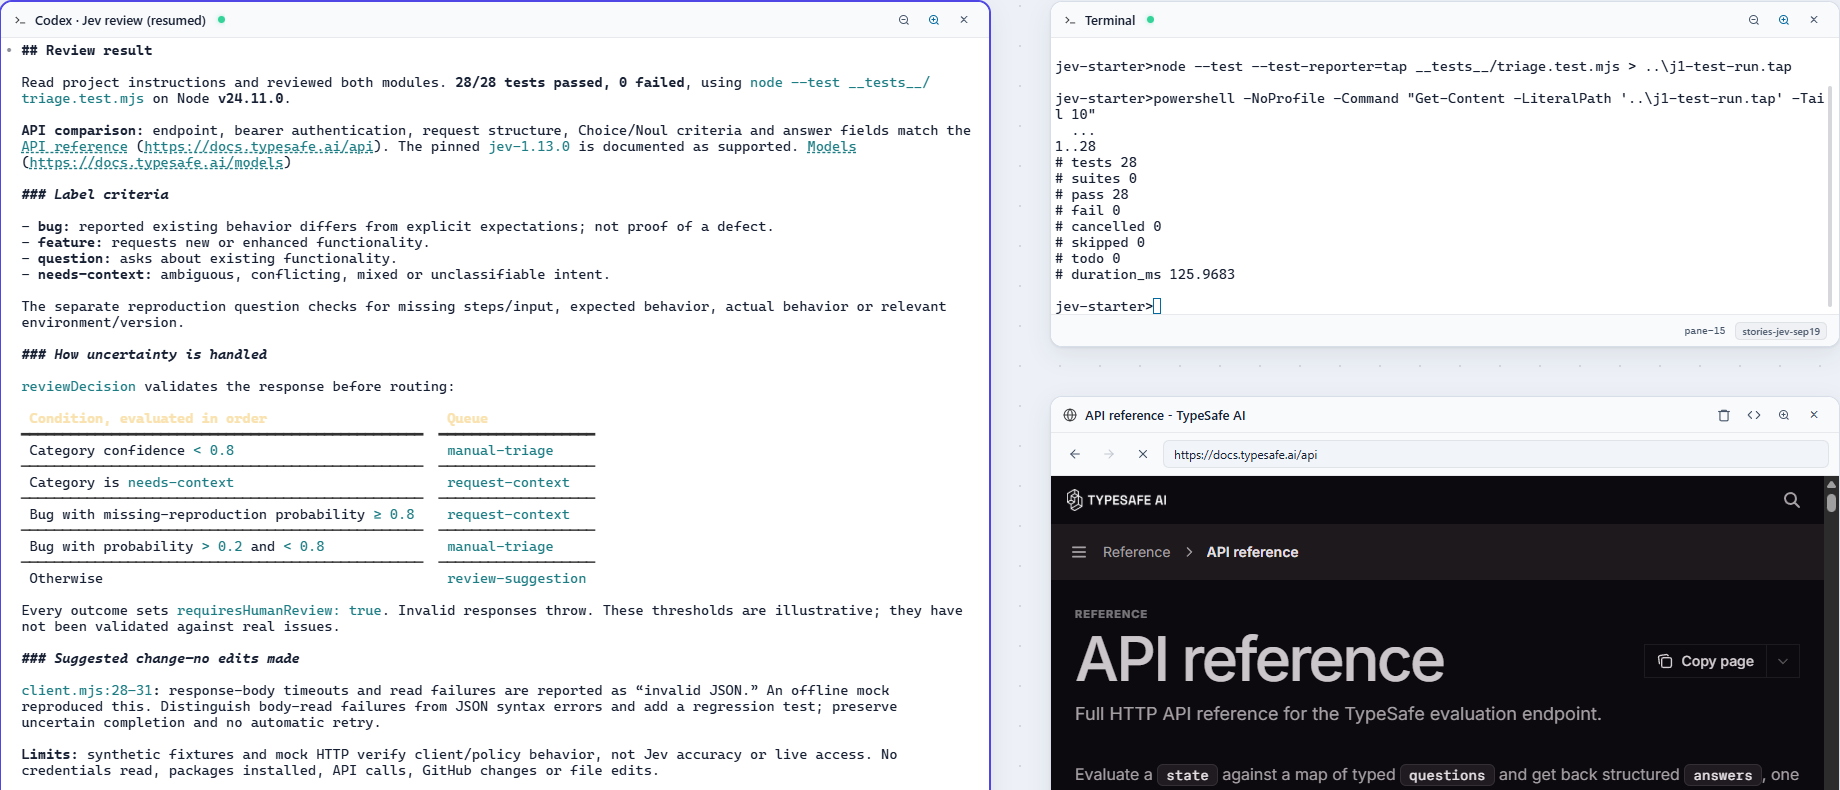Click the '### Label criteria' heading
Viewport: 1840px width, 790px height.
pos(95,195)
